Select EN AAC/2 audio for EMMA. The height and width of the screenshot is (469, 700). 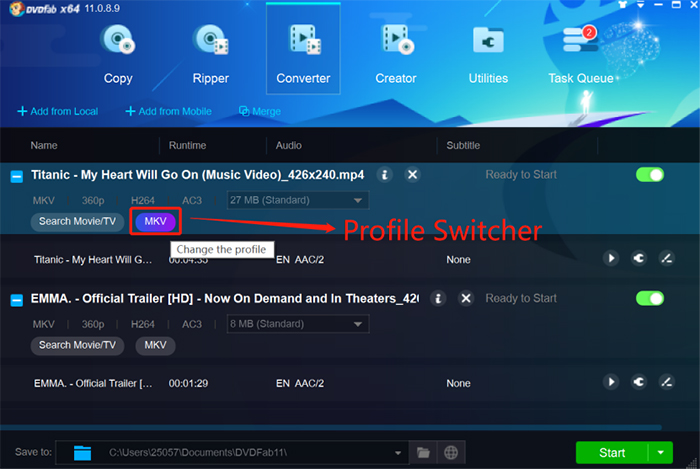click(x=300, y=383)
